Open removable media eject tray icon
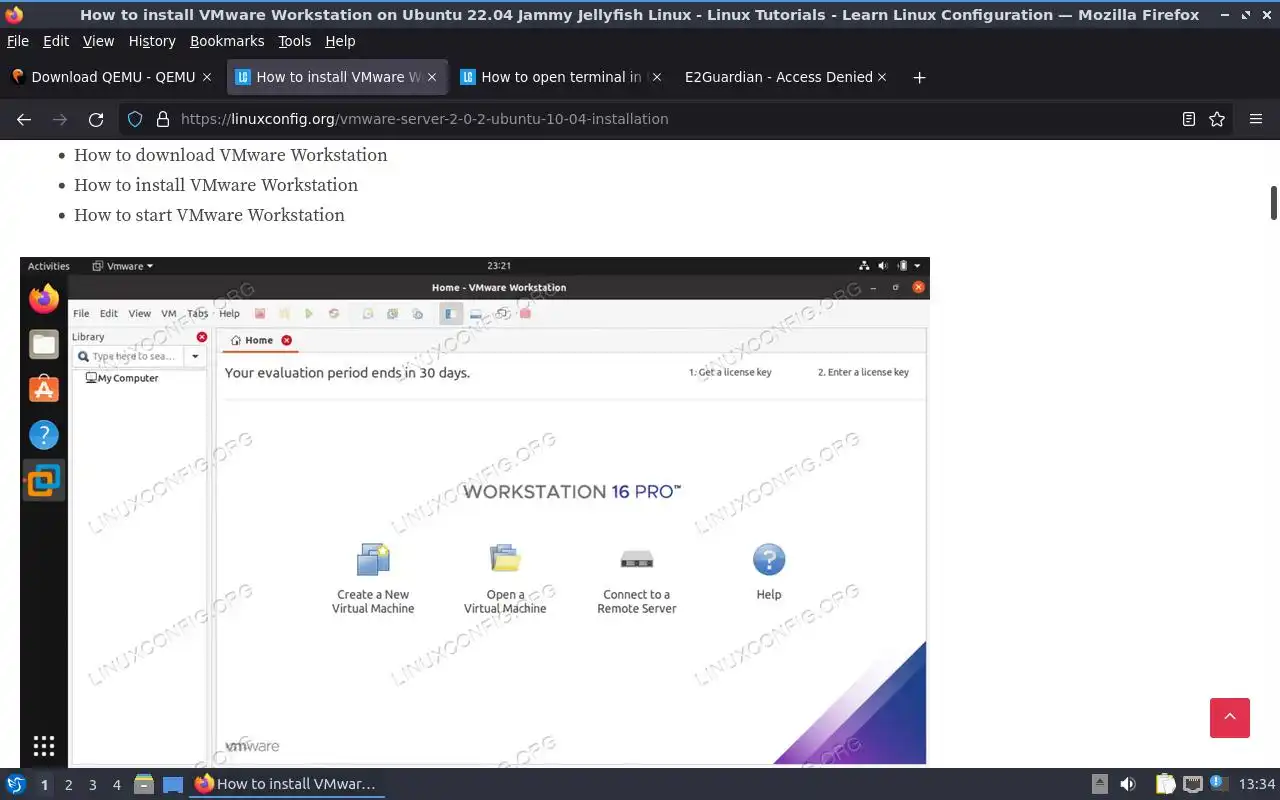This screenshot has height=800, width=1280. [x=1100, y=784]
